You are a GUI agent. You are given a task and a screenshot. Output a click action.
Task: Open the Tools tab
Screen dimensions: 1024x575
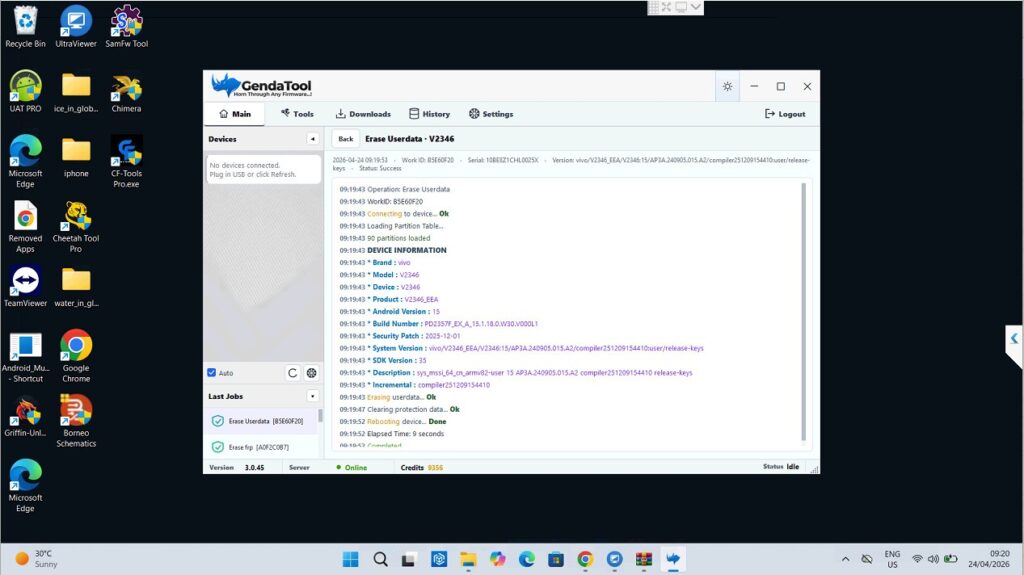297,114
